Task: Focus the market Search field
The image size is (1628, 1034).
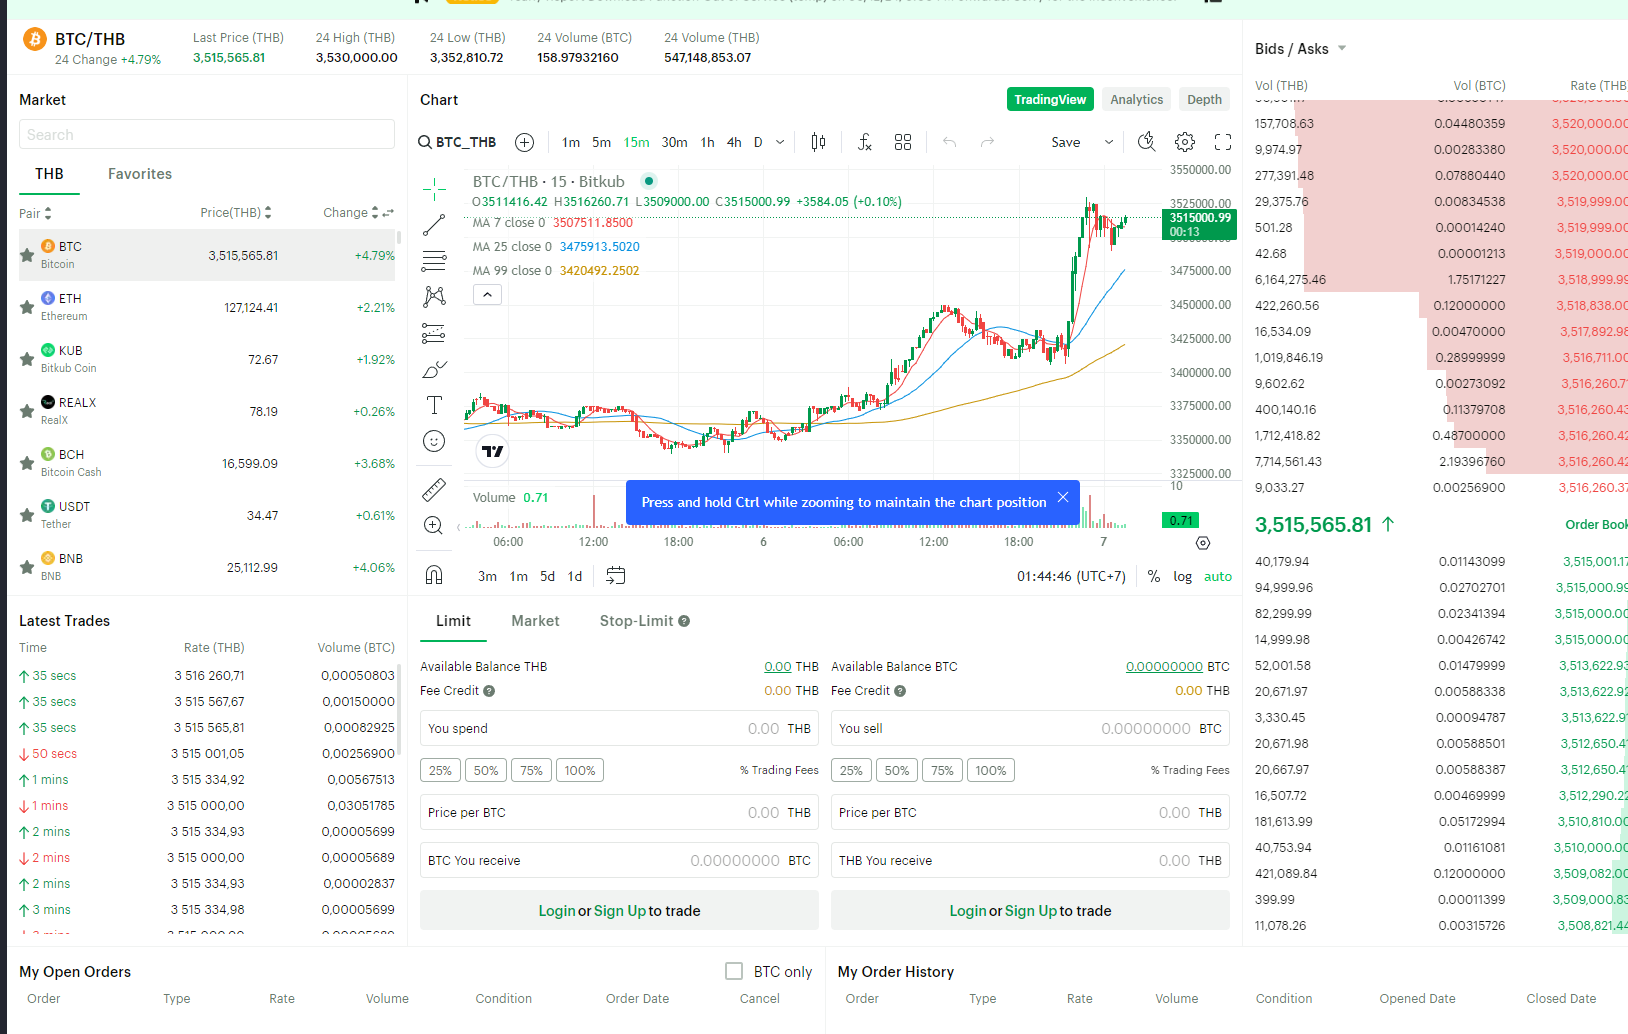Action: click(207, 134)
